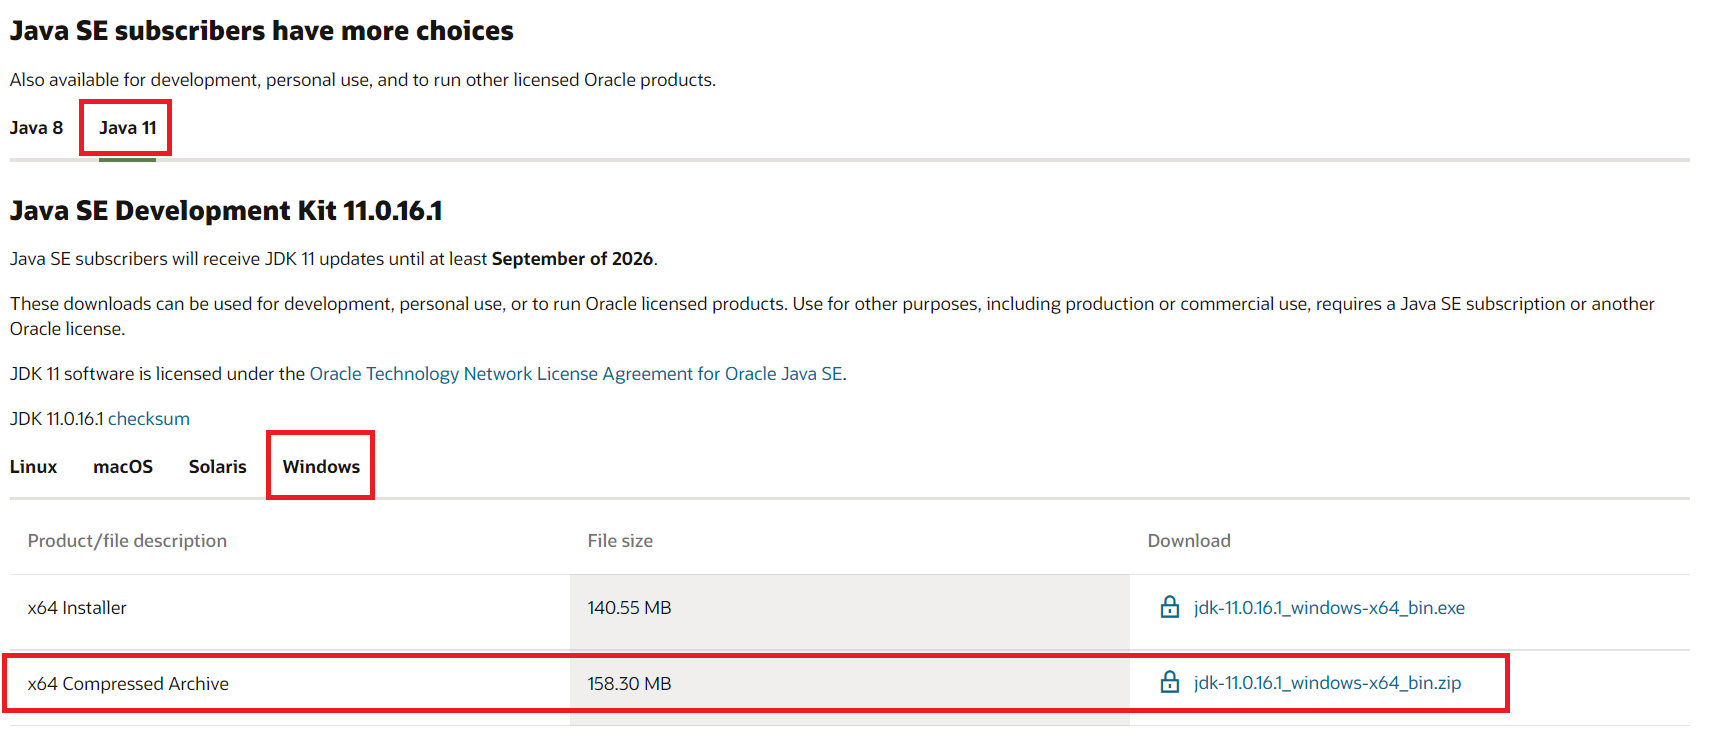Open the JDK 11.0.16.1 checksum link

148,419
